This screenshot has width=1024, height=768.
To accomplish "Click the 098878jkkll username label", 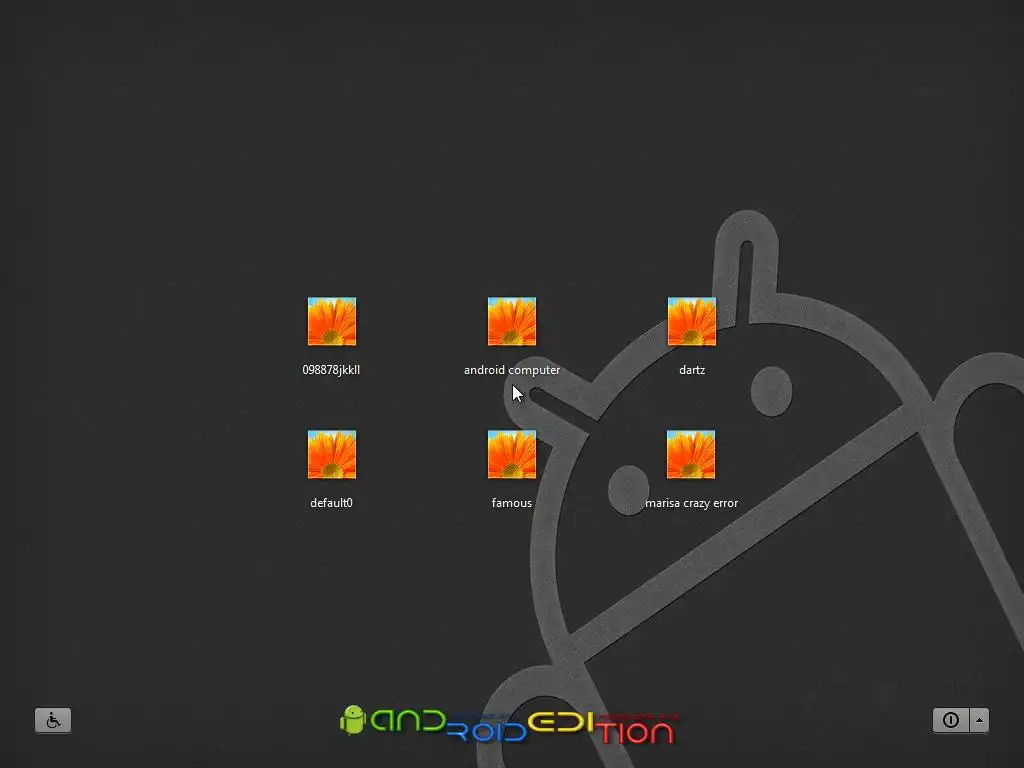I will (331, 370).
